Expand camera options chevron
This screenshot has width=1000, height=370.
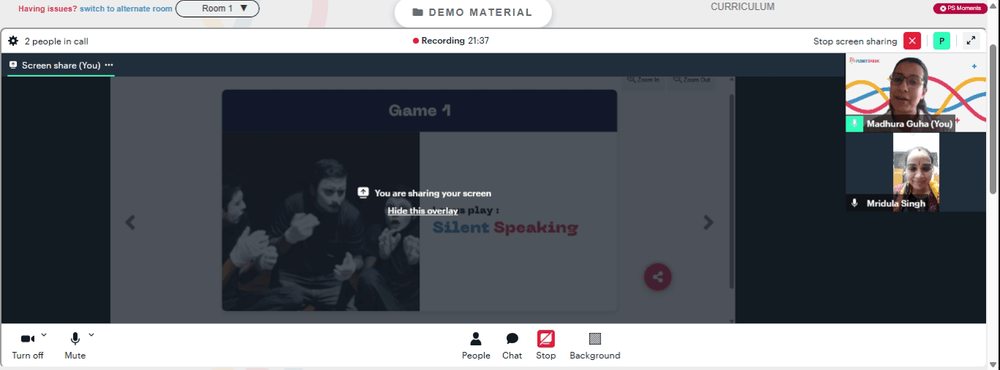point(44,335)
